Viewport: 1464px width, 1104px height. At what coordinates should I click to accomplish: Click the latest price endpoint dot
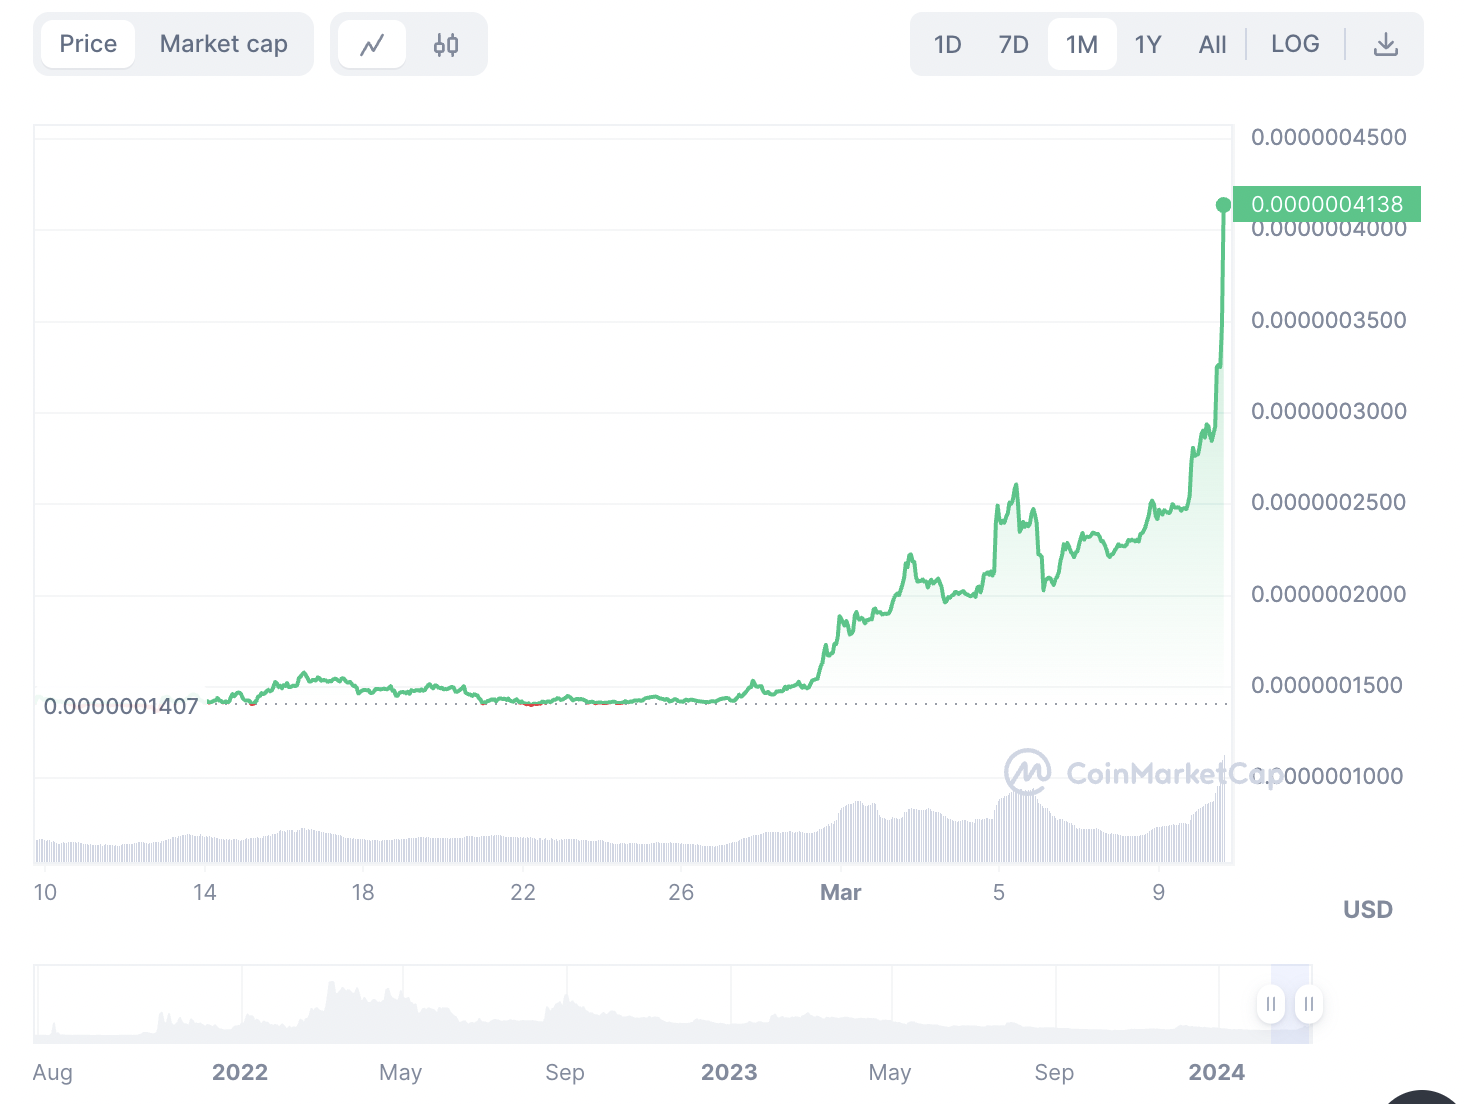[1223, 205]
